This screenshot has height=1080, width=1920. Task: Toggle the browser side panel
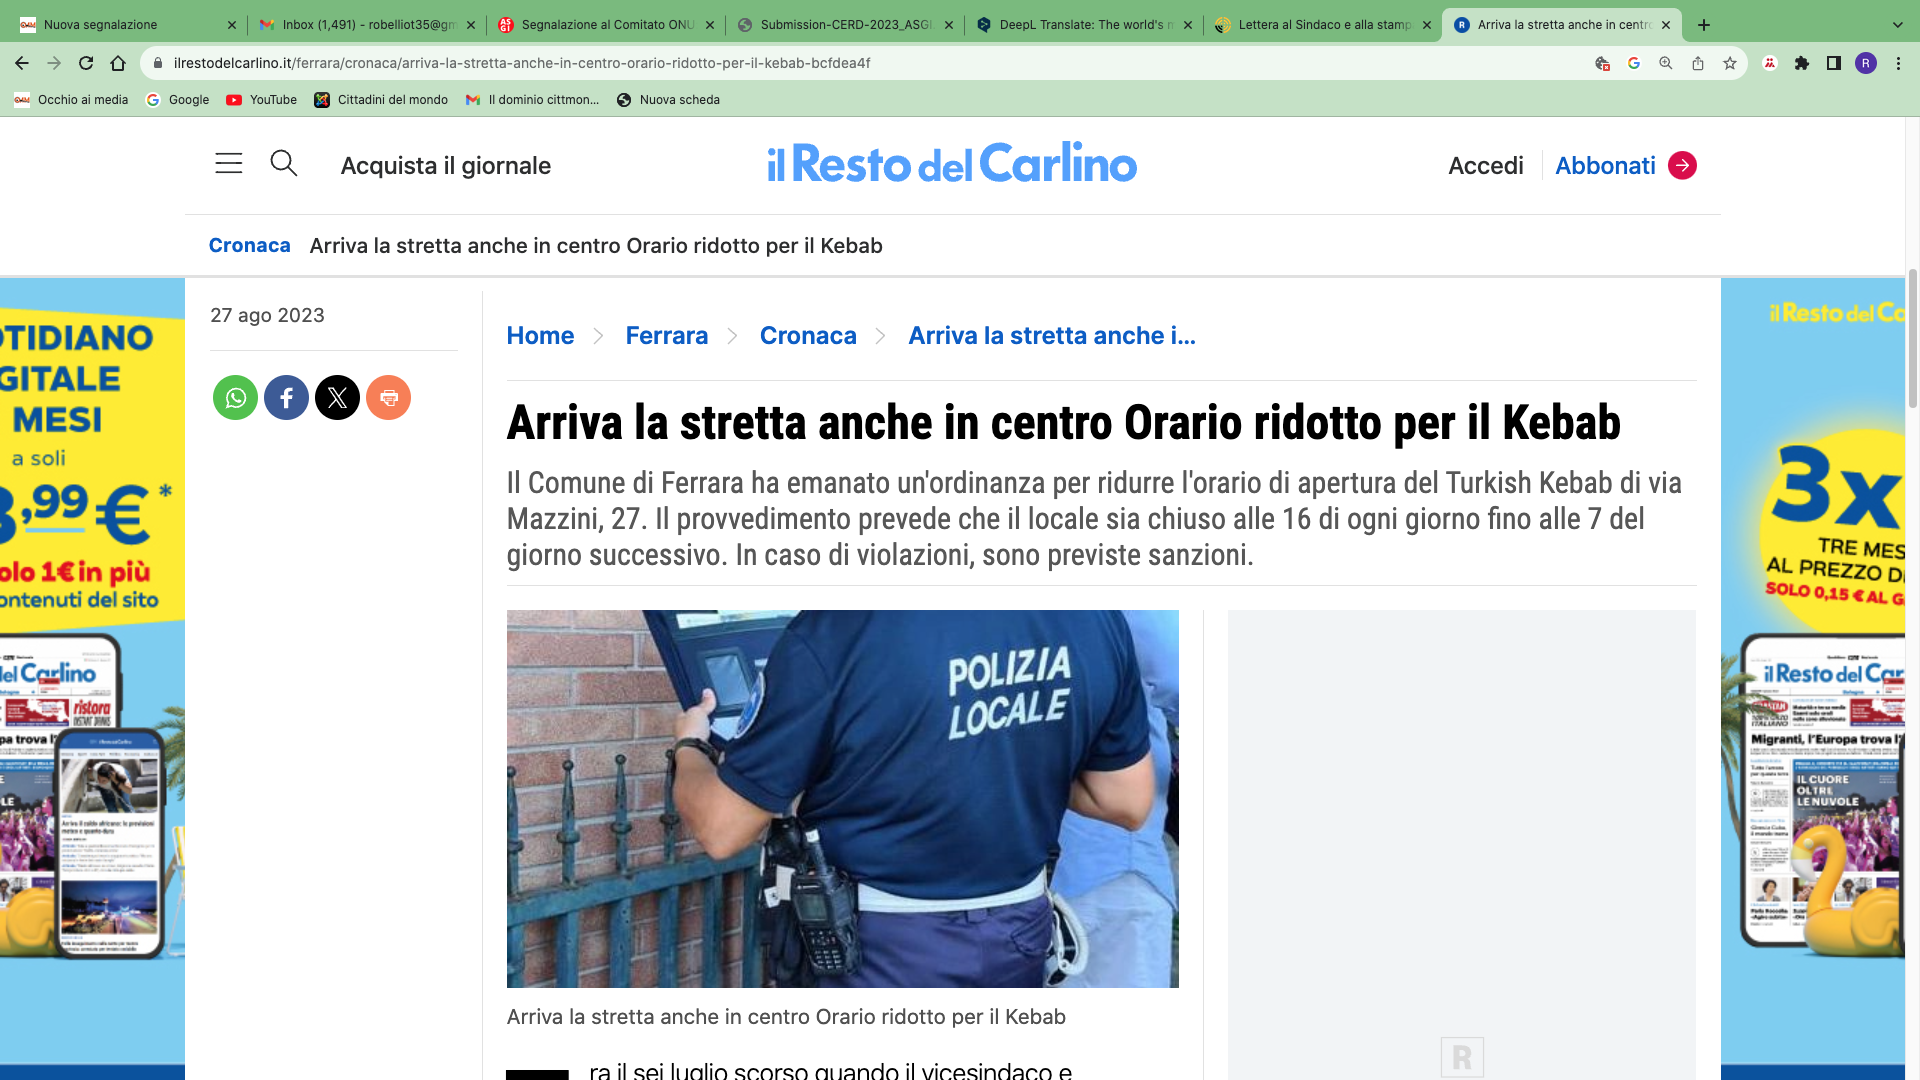1834,63
